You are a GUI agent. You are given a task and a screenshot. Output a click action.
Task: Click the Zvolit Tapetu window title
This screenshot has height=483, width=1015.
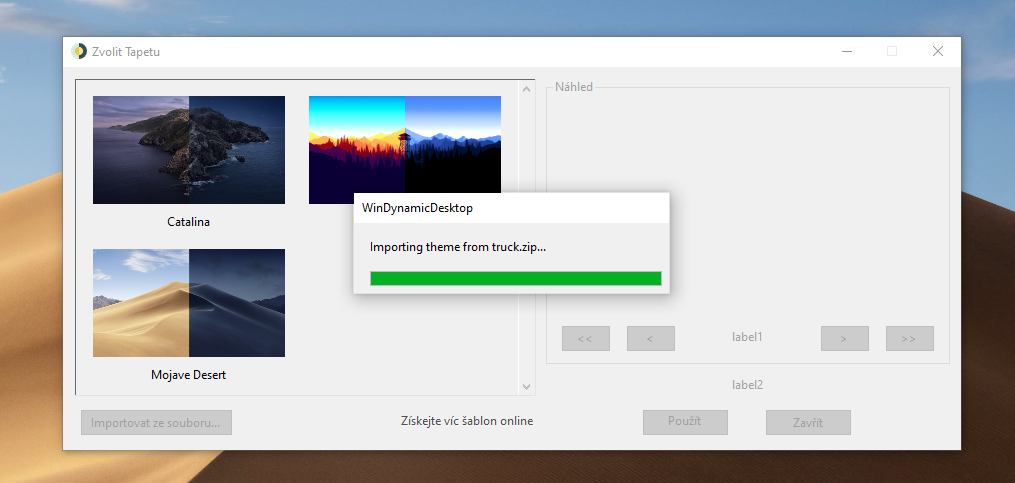coord(126,52)
